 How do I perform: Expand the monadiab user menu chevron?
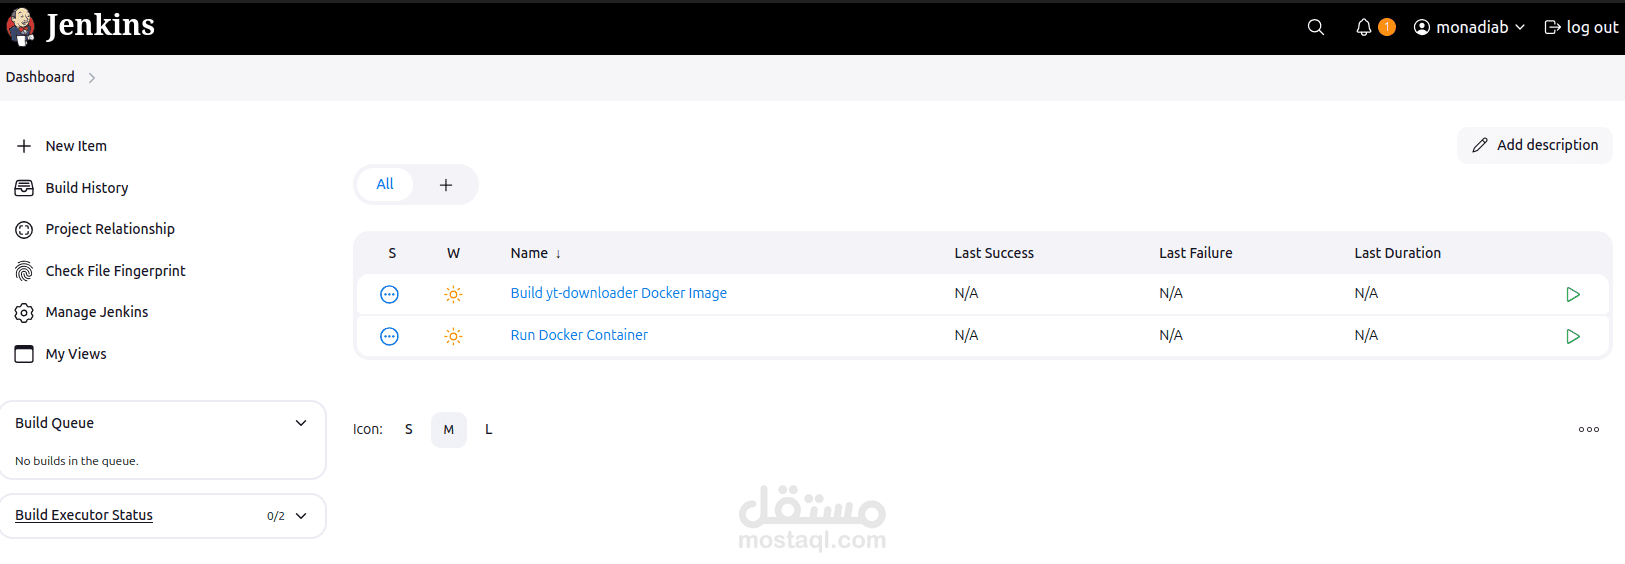point(1520,27)
